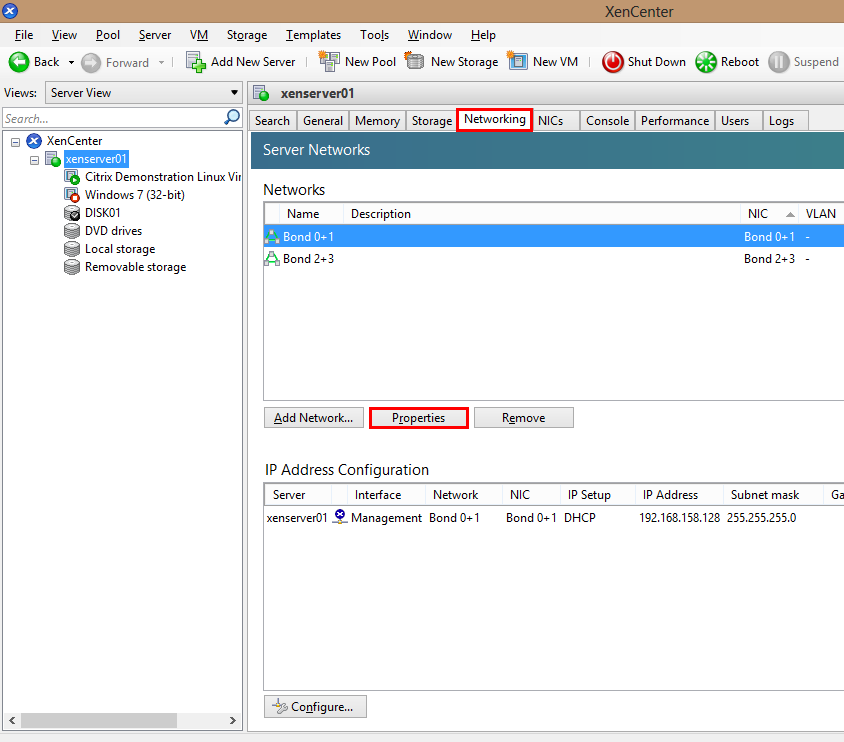The height and width of the screenshot is (742, 844).
Task: Sort networks by the NIC column header
Action: pos(758,214)
